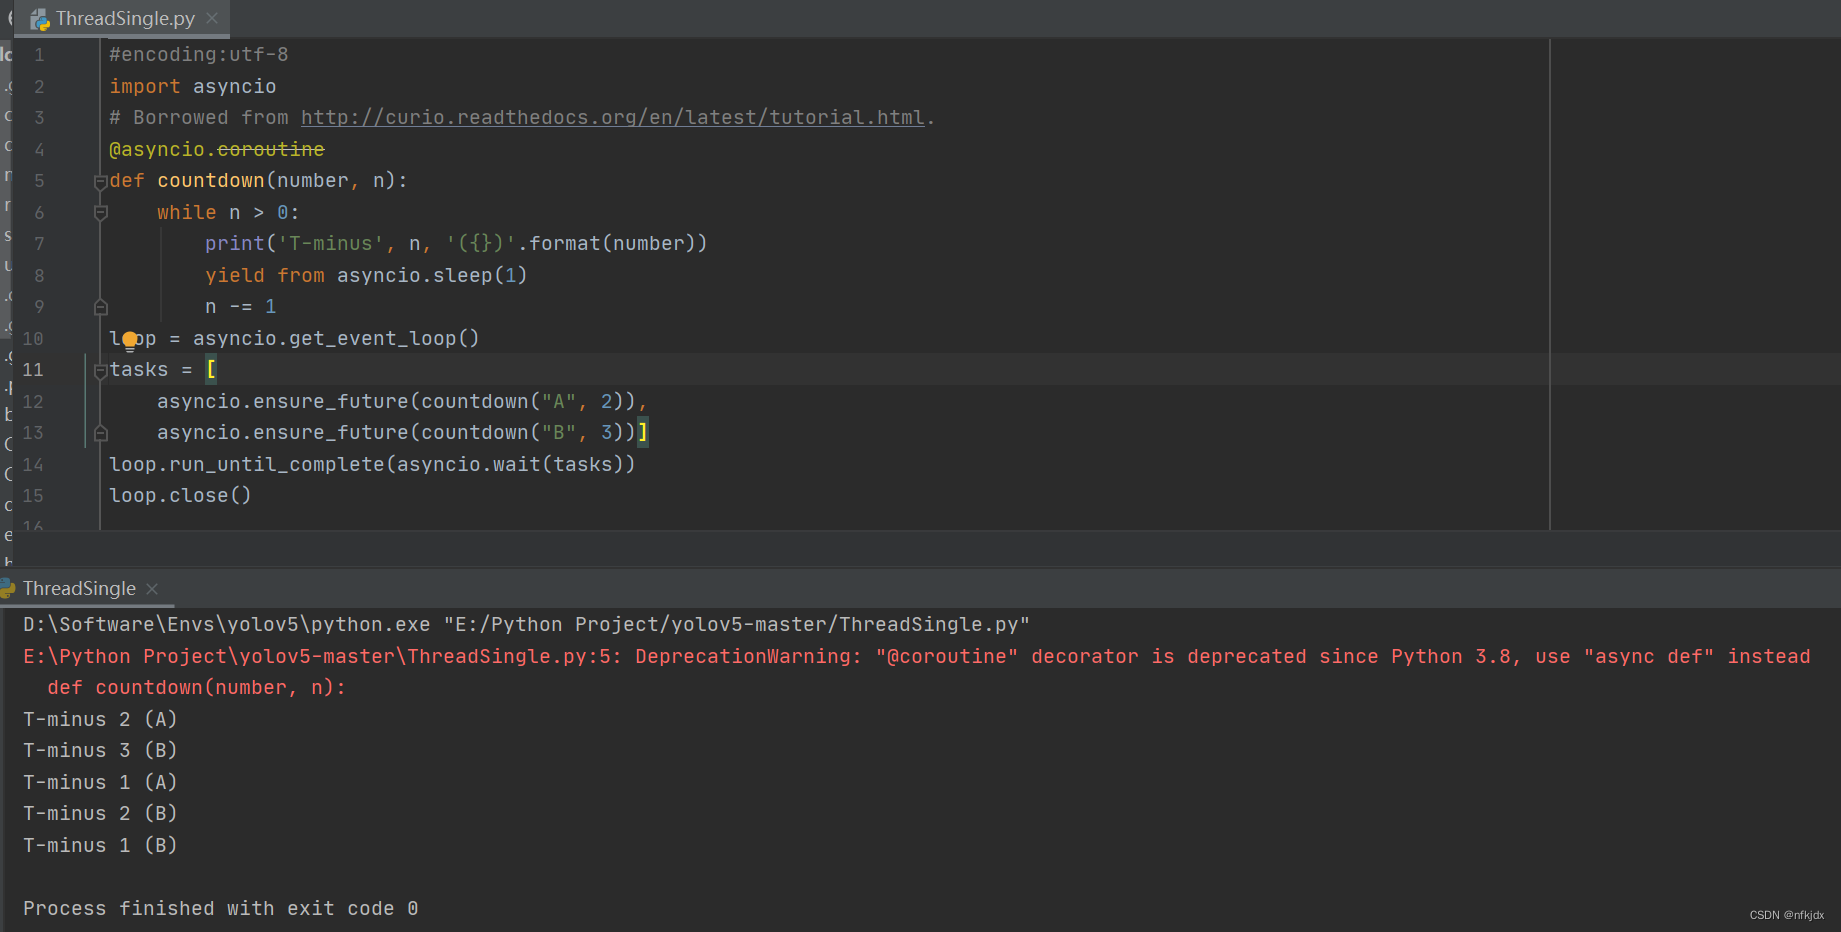This screenshot has height=932, width=1841.
Task: Click the 'countdown' function name in the def line
Action: 211,181
